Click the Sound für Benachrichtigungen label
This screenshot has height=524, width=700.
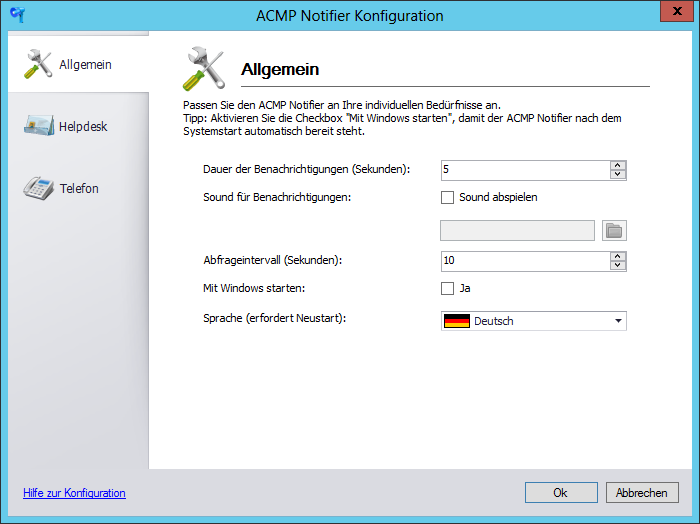[277, 197]
